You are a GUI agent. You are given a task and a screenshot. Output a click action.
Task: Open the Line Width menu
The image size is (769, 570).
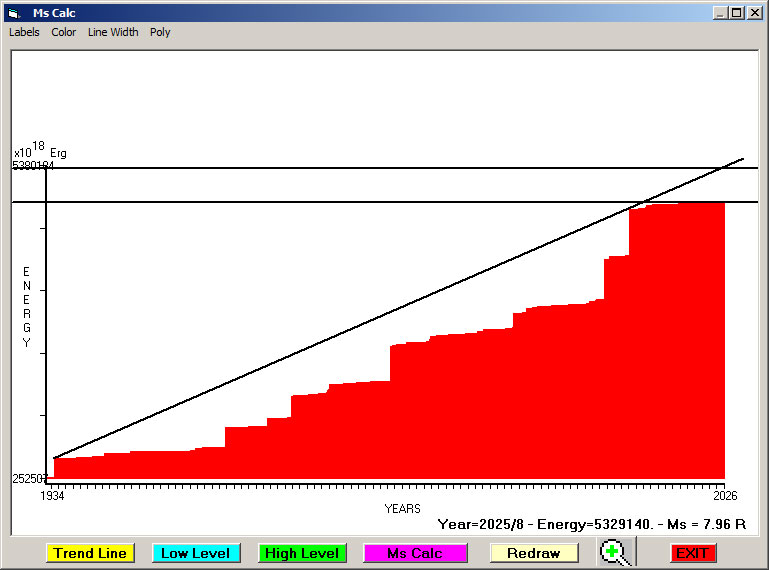pos(113,32)
